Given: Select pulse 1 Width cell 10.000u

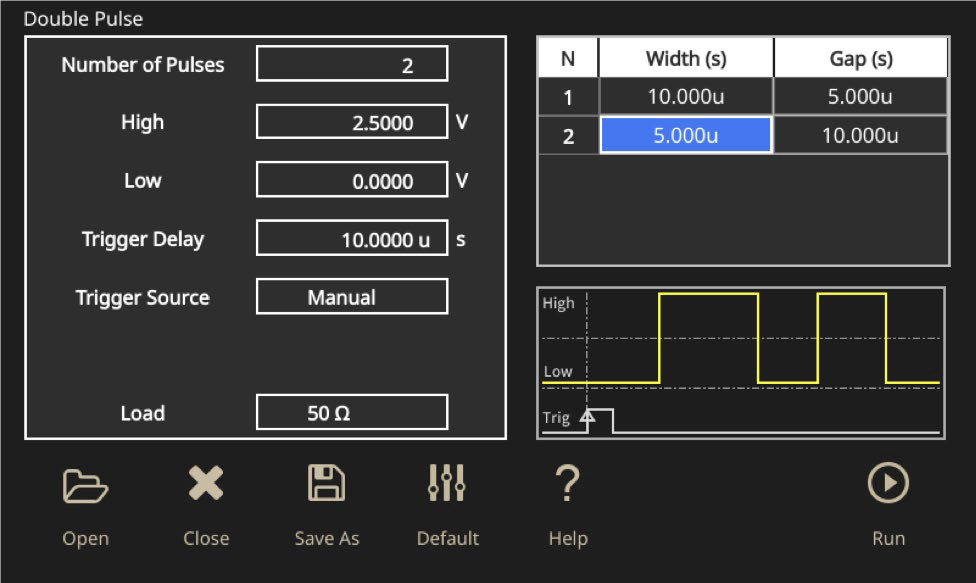Looking at the screenshot, I should pyautogui.click(x=686, y=97).
